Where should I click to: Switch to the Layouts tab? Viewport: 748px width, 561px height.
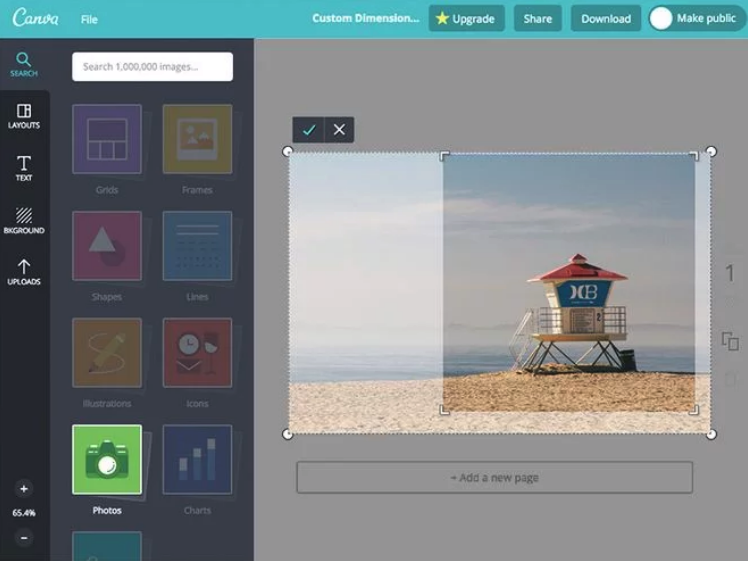(x=24, y=116)
